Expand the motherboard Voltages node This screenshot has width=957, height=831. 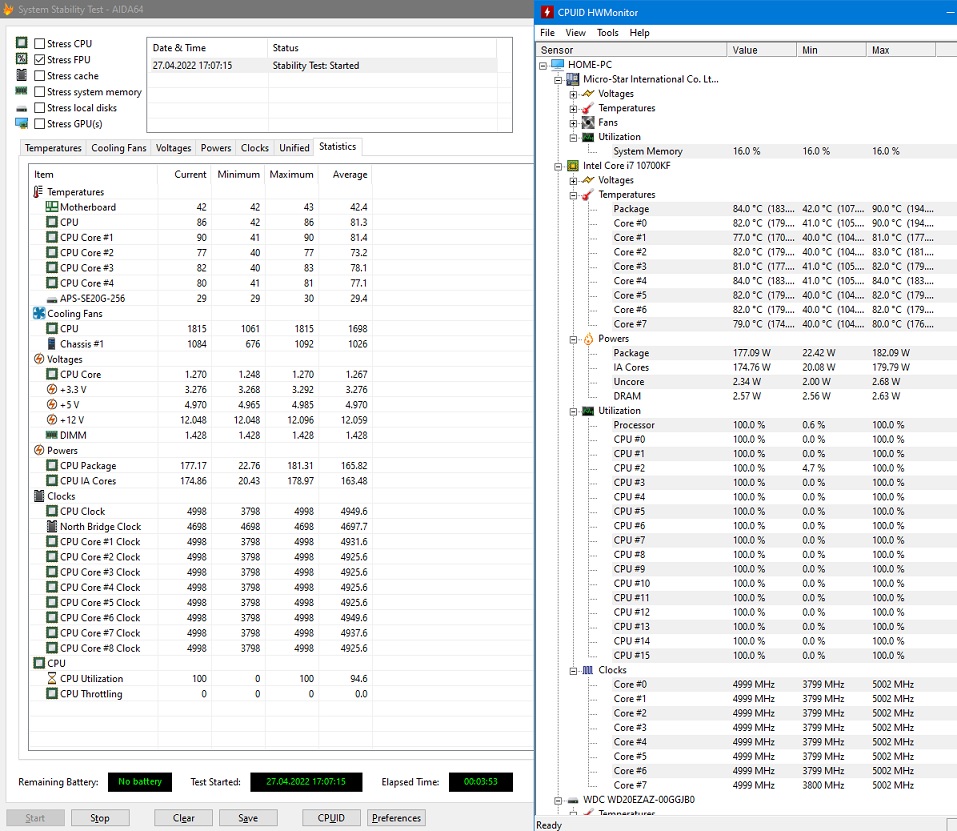573,95
